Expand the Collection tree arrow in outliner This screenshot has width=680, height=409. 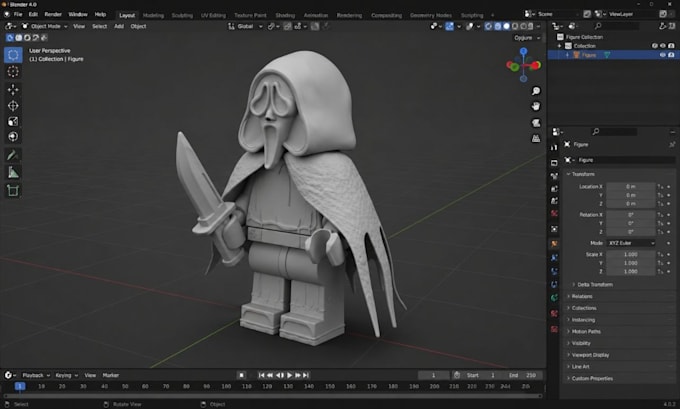(x=559, y=46)
